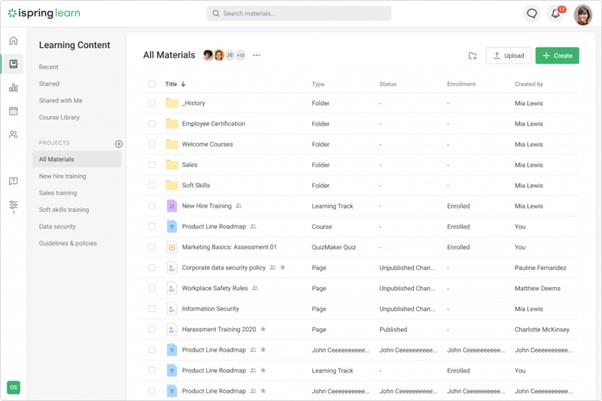This screenshot has width=602, height=401.
Task: Open Shared with Me in sidebar
Action: [x=61, y=100]
